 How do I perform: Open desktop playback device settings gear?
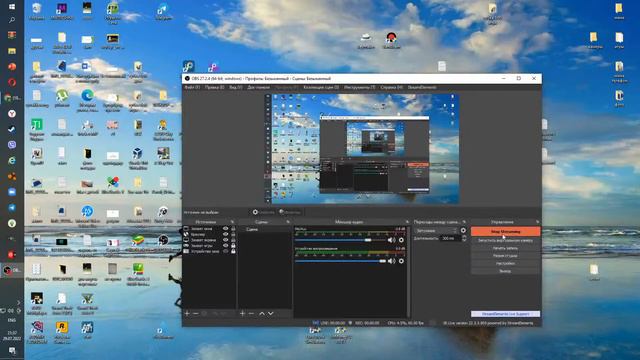(x=401, y=261)
